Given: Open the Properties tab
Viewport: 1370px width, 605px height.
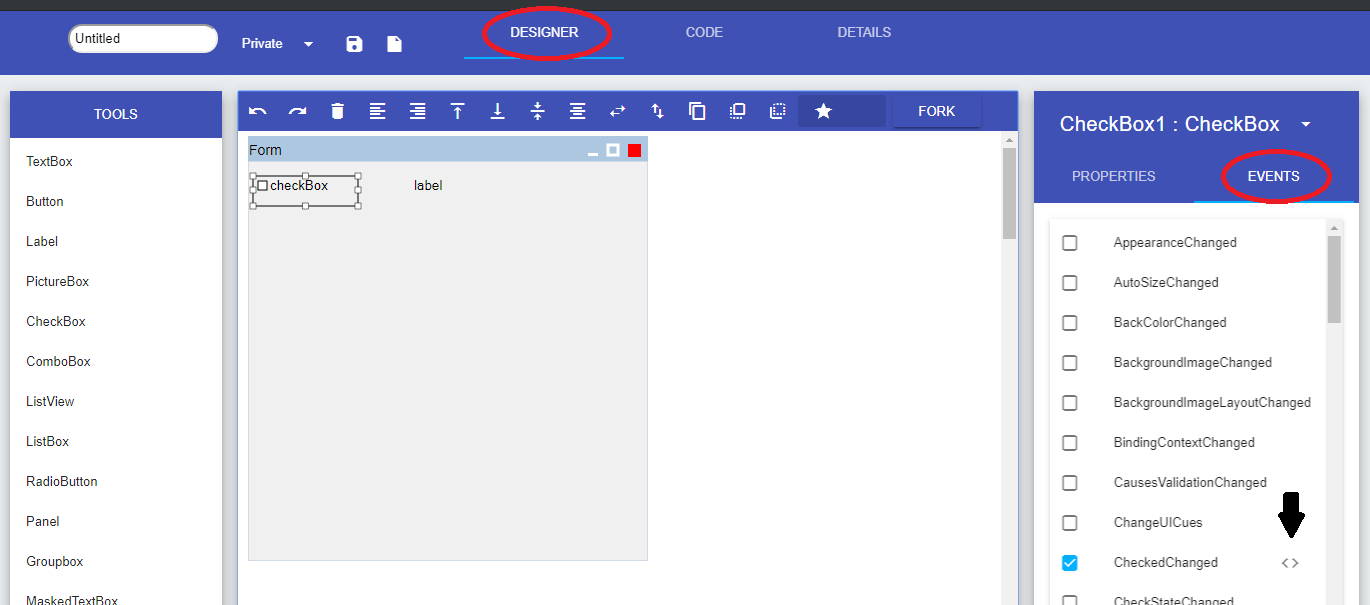Looking at the screenshot, I should point(1113,176).
